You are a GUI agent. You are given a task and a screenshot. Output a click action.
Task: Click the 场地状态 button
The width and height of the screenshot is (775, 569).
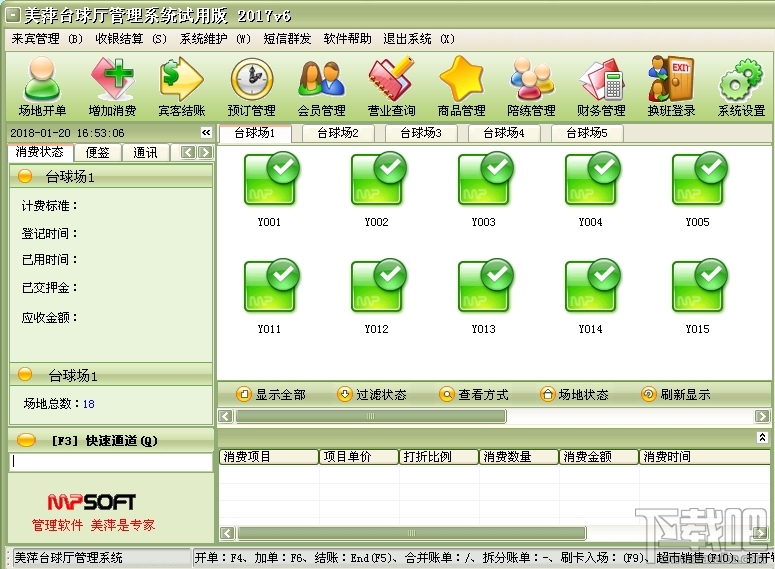pyautogui.click(x=574, y=394)
